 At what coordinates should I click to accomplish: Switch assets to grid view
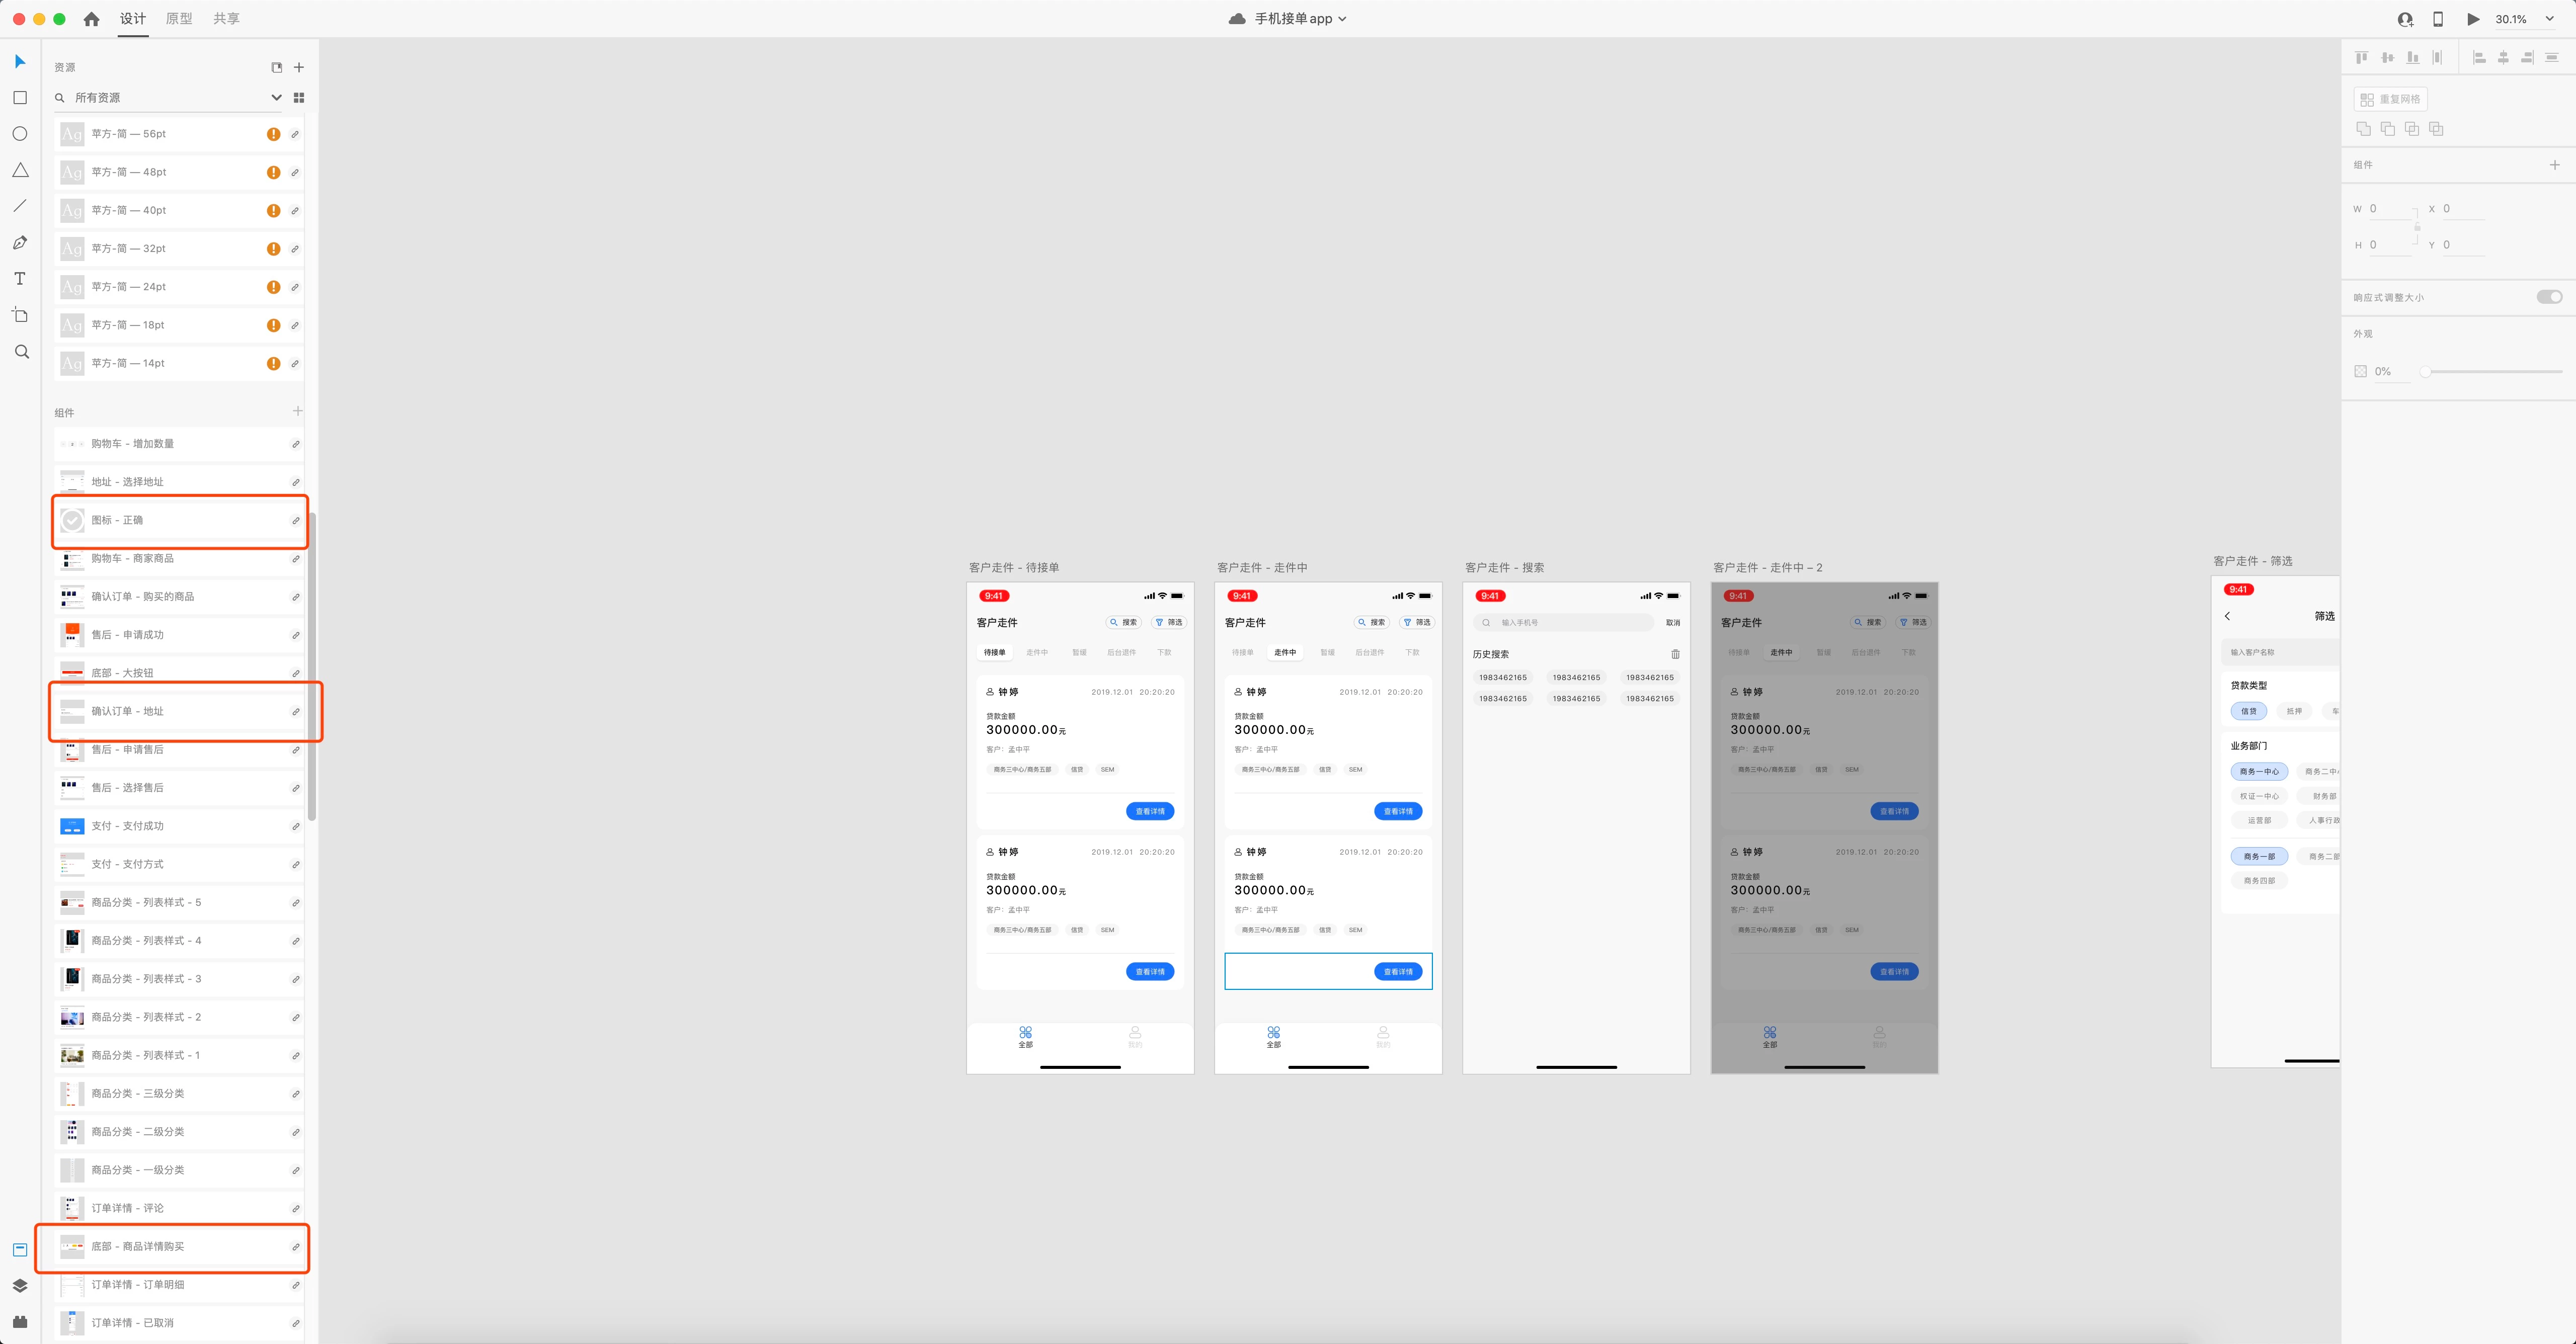pos(299,98)
